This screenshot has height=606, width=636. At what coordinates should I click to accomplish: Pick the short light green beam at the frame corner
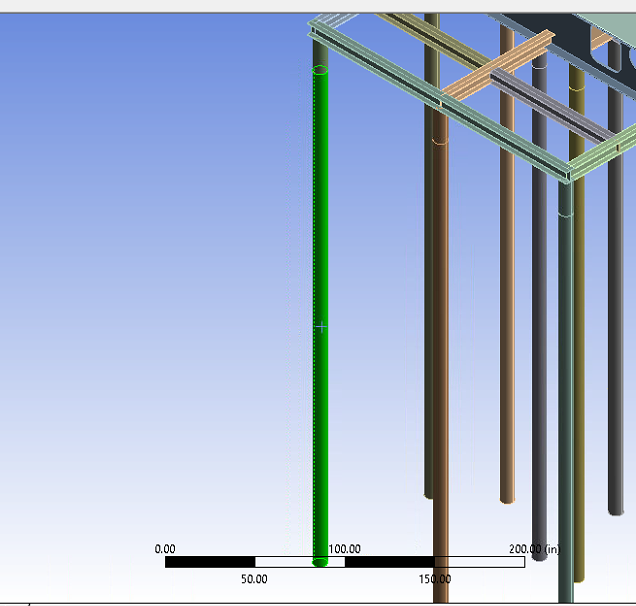pos(602,152)
